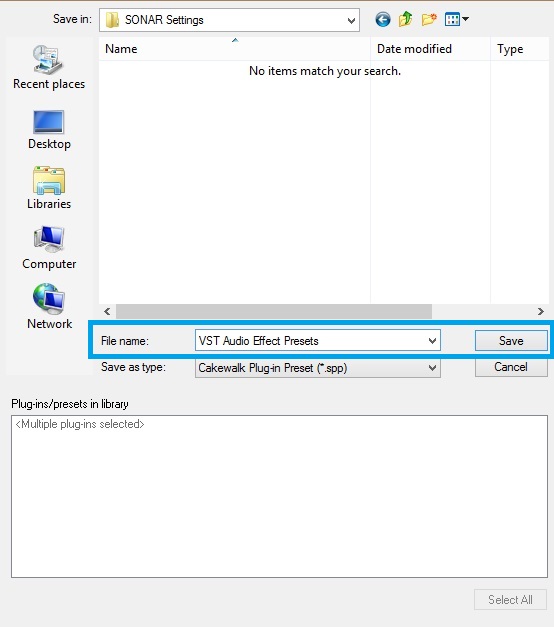Jump to Desktop location

[x=49, y=129]
